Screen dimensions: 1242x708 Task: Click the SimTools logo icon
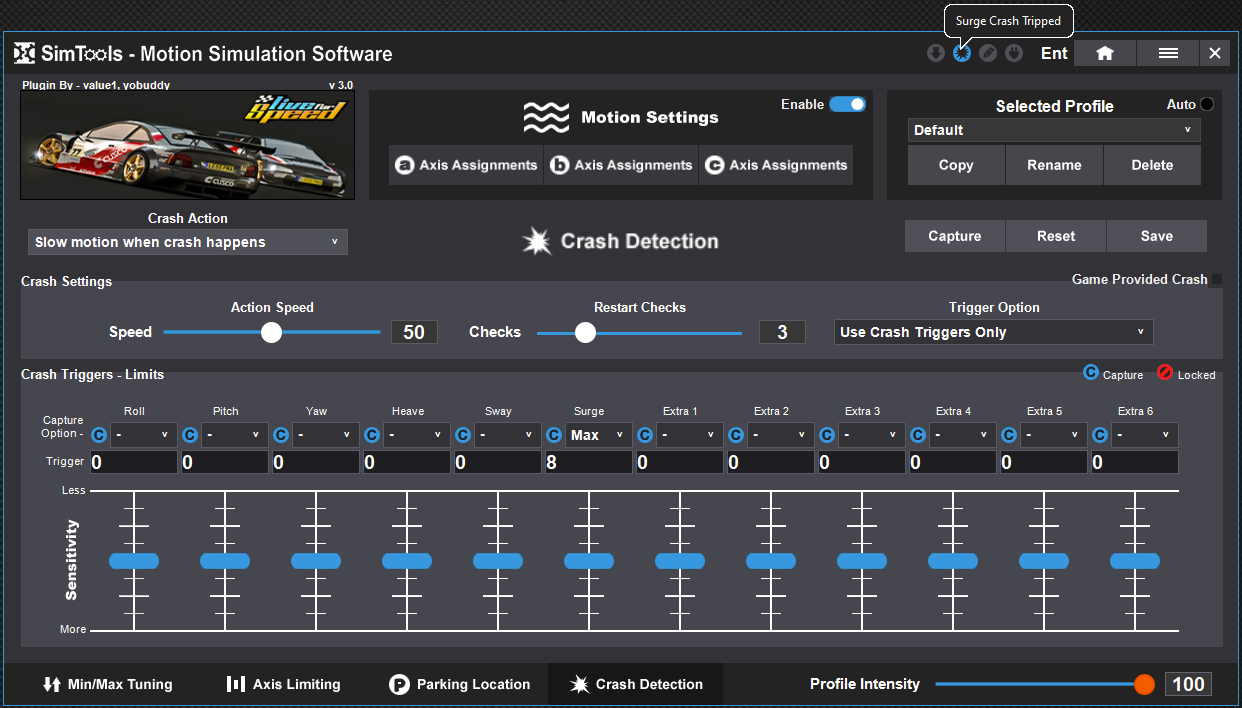click(x=25, y=53)
